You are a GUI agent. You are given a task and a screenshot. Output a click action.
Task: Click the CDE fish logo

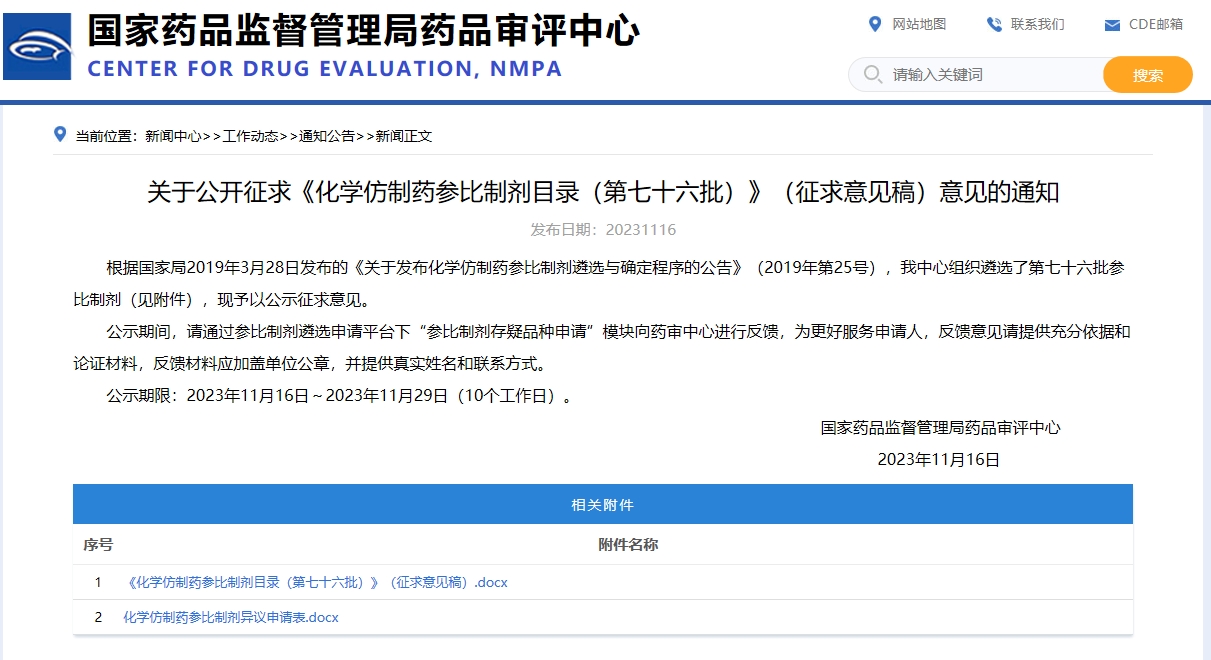point(37,46)
